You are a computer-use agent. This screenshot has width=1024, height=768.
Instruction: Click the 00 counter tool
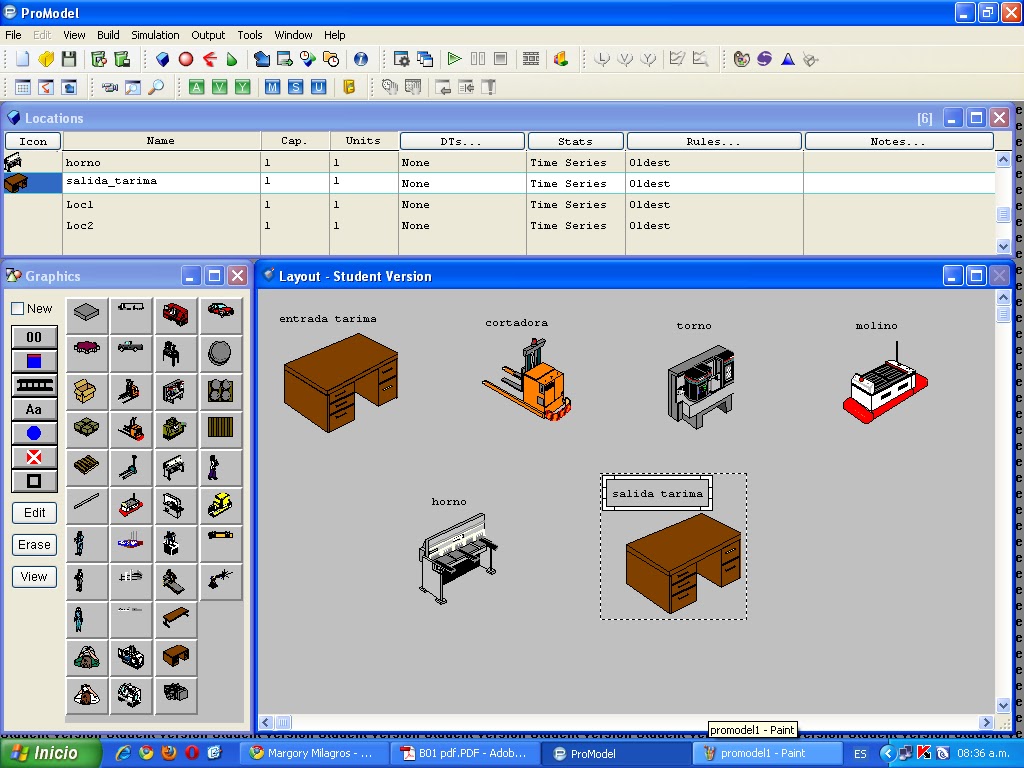tap(33, 337)
